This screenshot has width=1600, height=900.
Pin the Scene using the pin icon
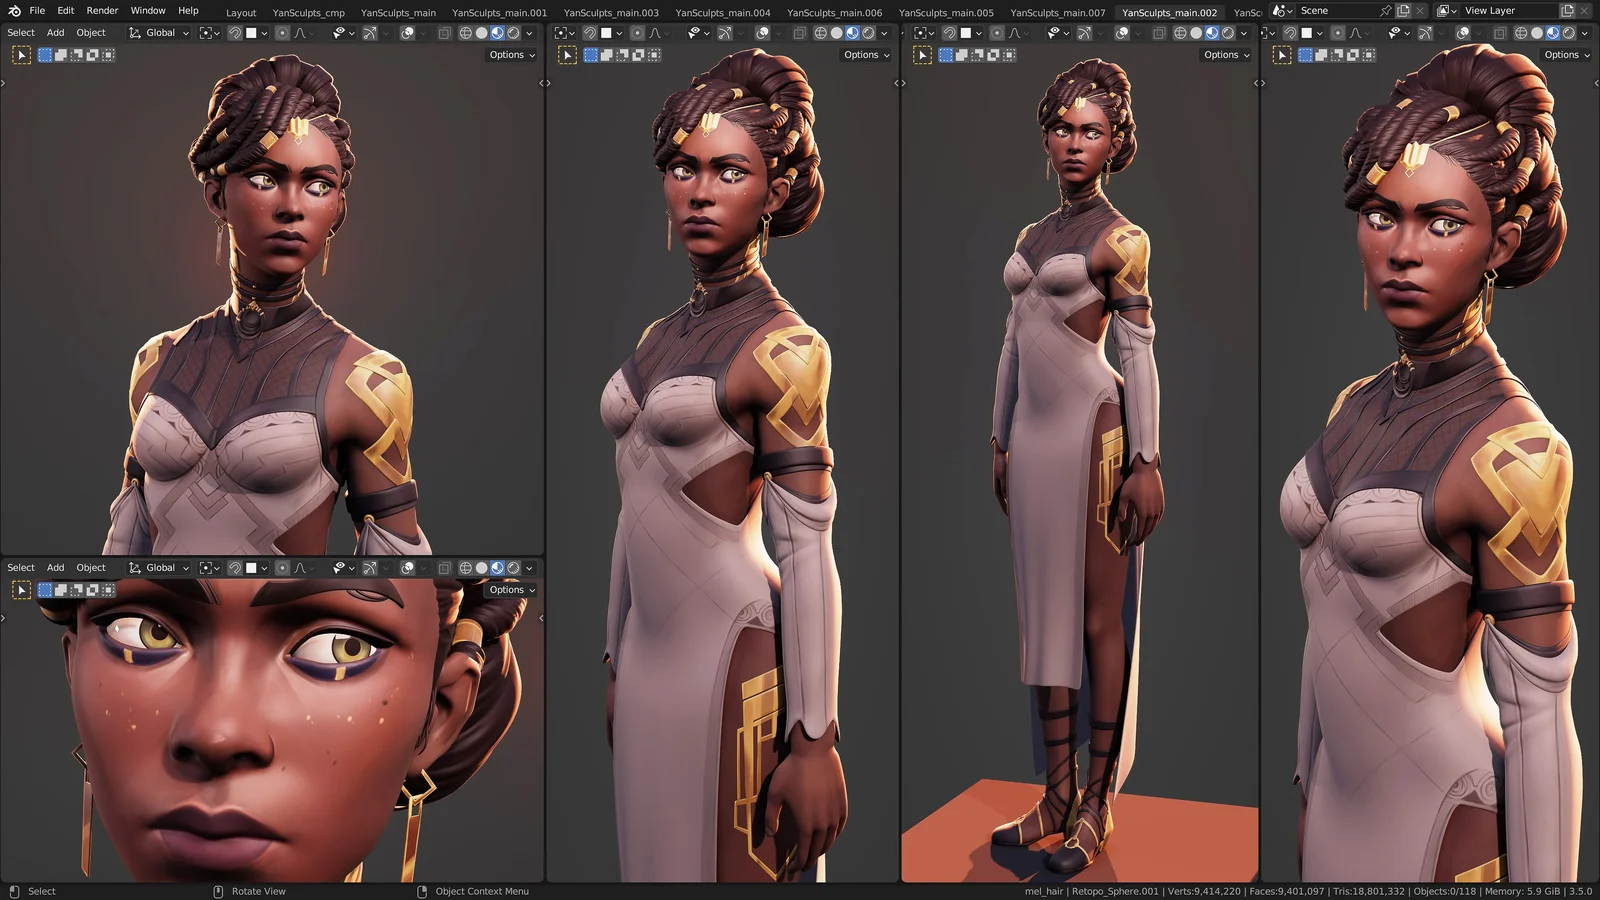(x=1385, y=11)
